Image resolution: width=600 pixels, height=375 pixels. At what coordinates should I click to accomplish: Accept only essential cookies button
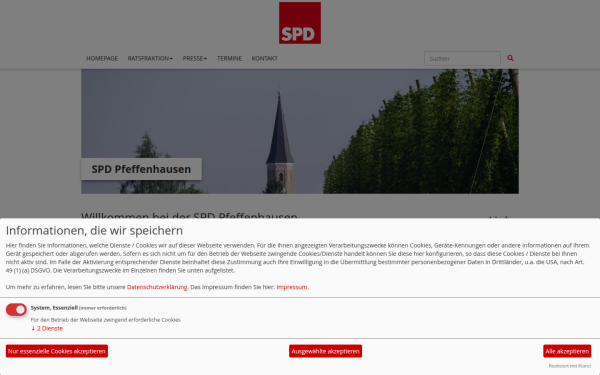coord(57,351)
